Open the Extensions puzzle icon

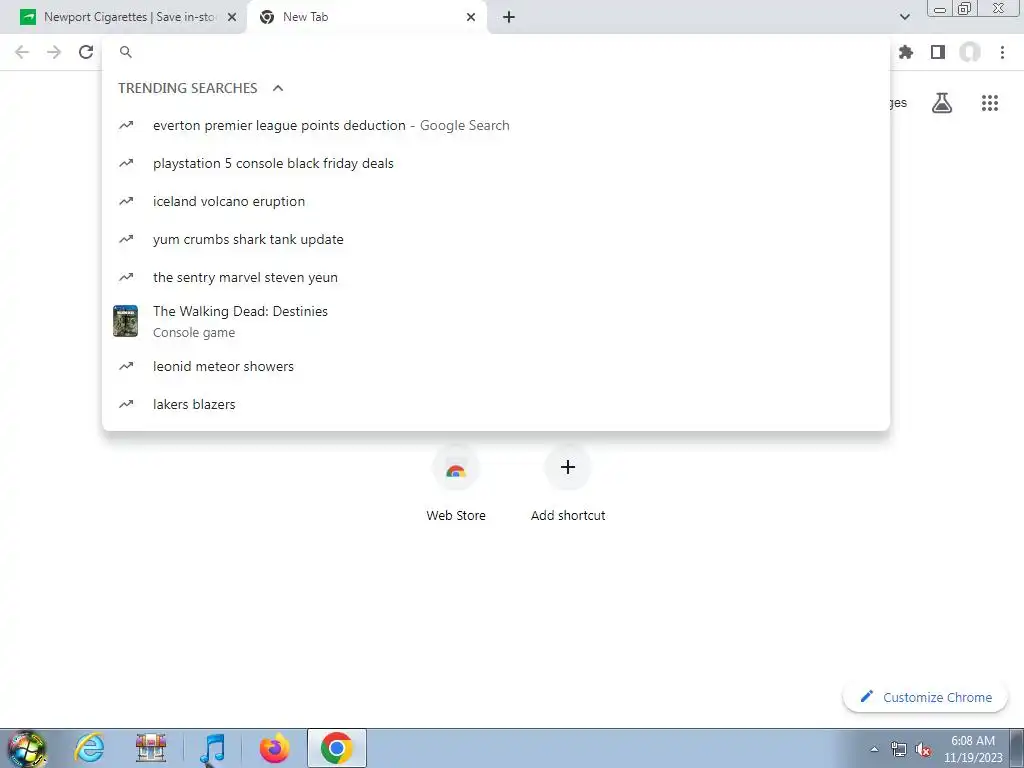(906, 52)
